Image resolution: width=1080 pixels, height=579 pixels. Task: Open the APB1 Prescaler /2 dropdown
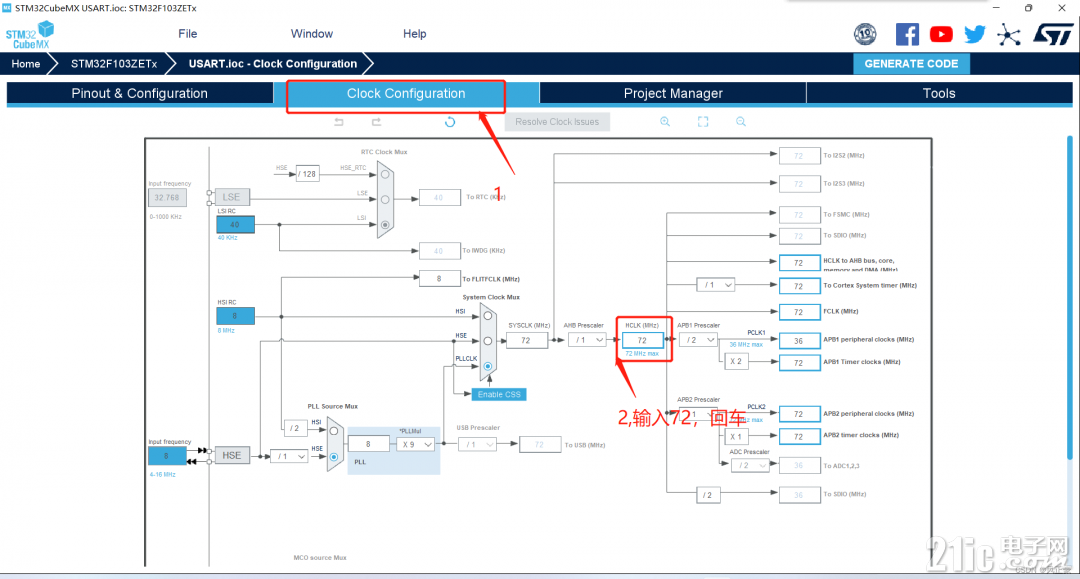698,340
